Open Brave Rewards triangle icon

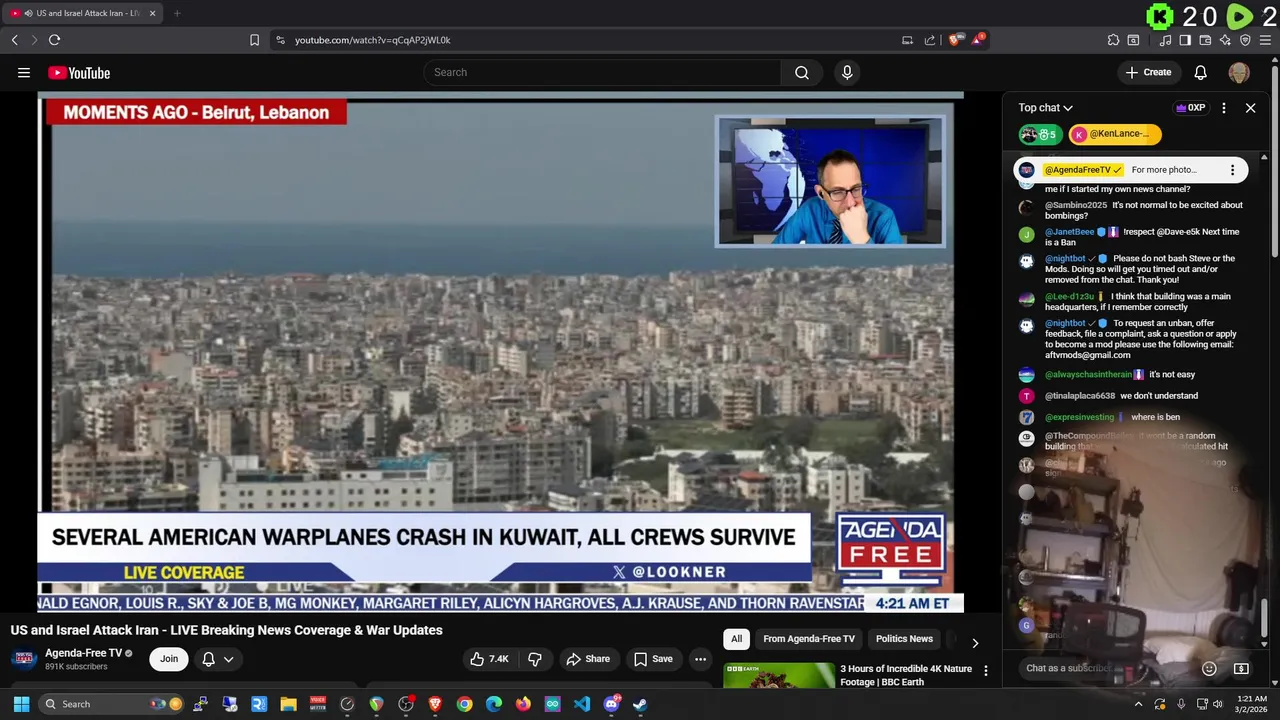pyautogui.click(x=980, y=39)
